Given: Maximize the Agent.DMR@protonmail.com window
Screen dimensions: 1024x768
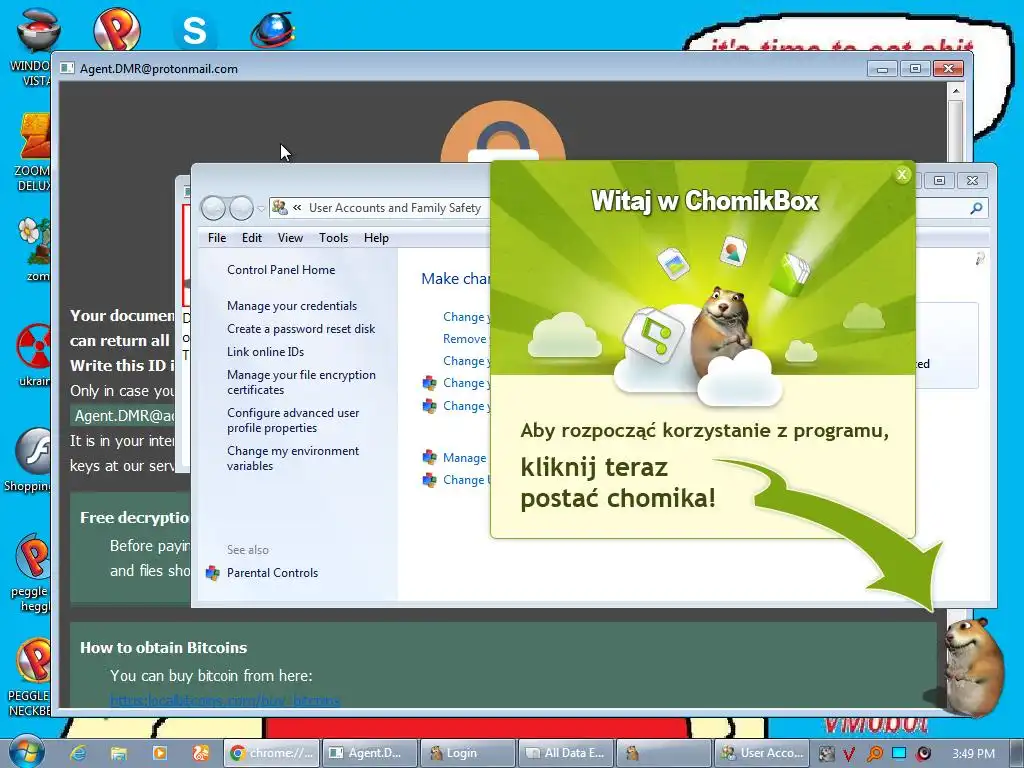Looking at the screenshot, I should coord(915,69).
